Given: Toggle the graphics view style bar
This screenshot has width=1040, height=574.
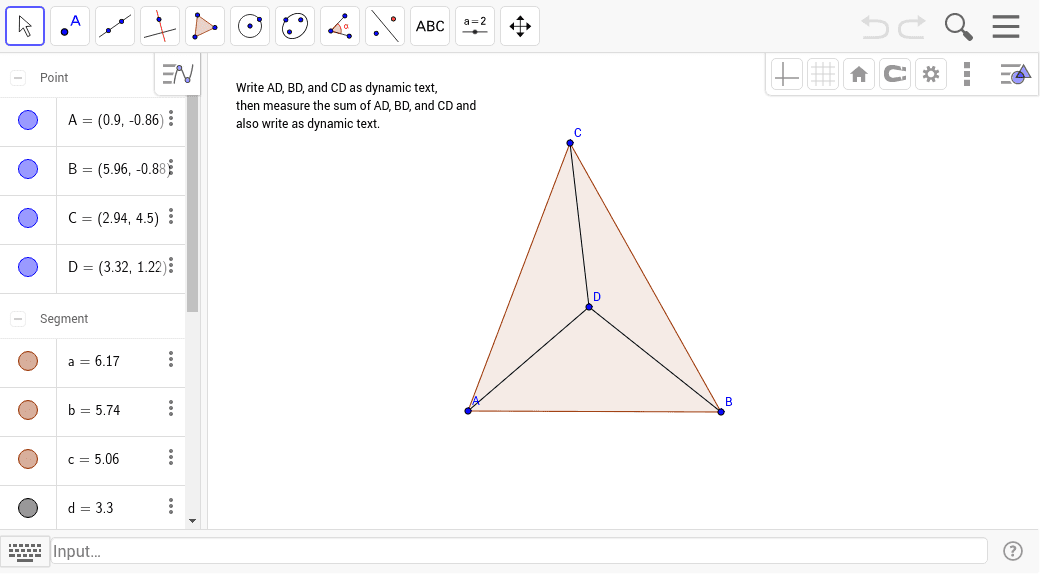Looking at the screenshot, I should coord(1015,74).
